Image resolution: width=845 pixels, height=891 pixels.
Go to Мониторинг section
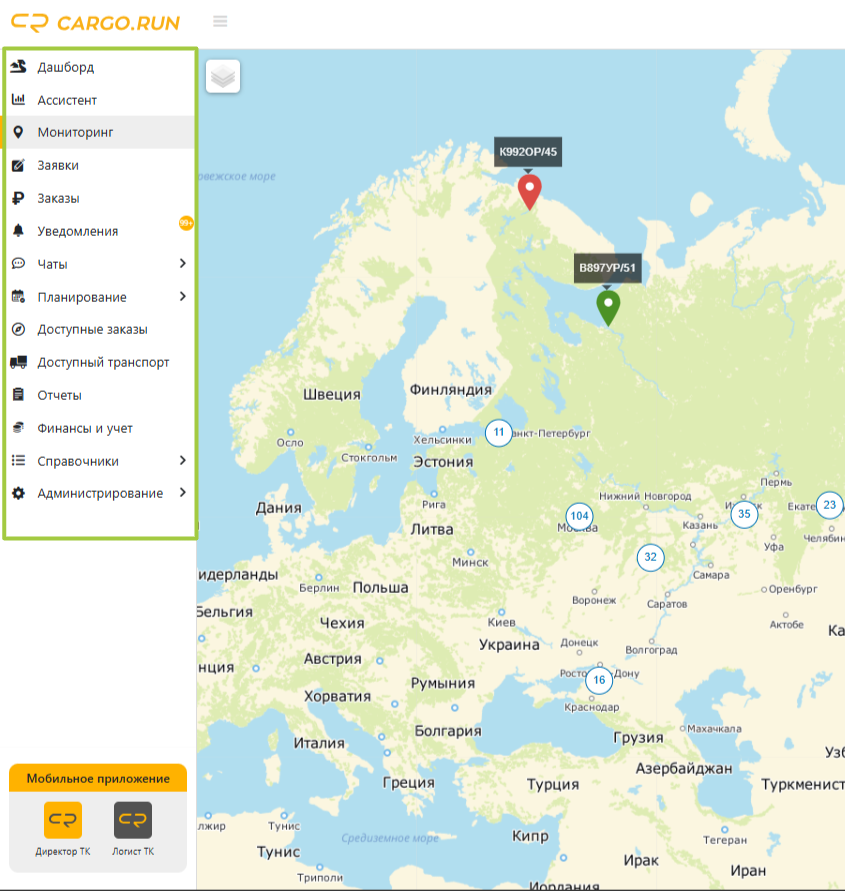click(100, 132)
